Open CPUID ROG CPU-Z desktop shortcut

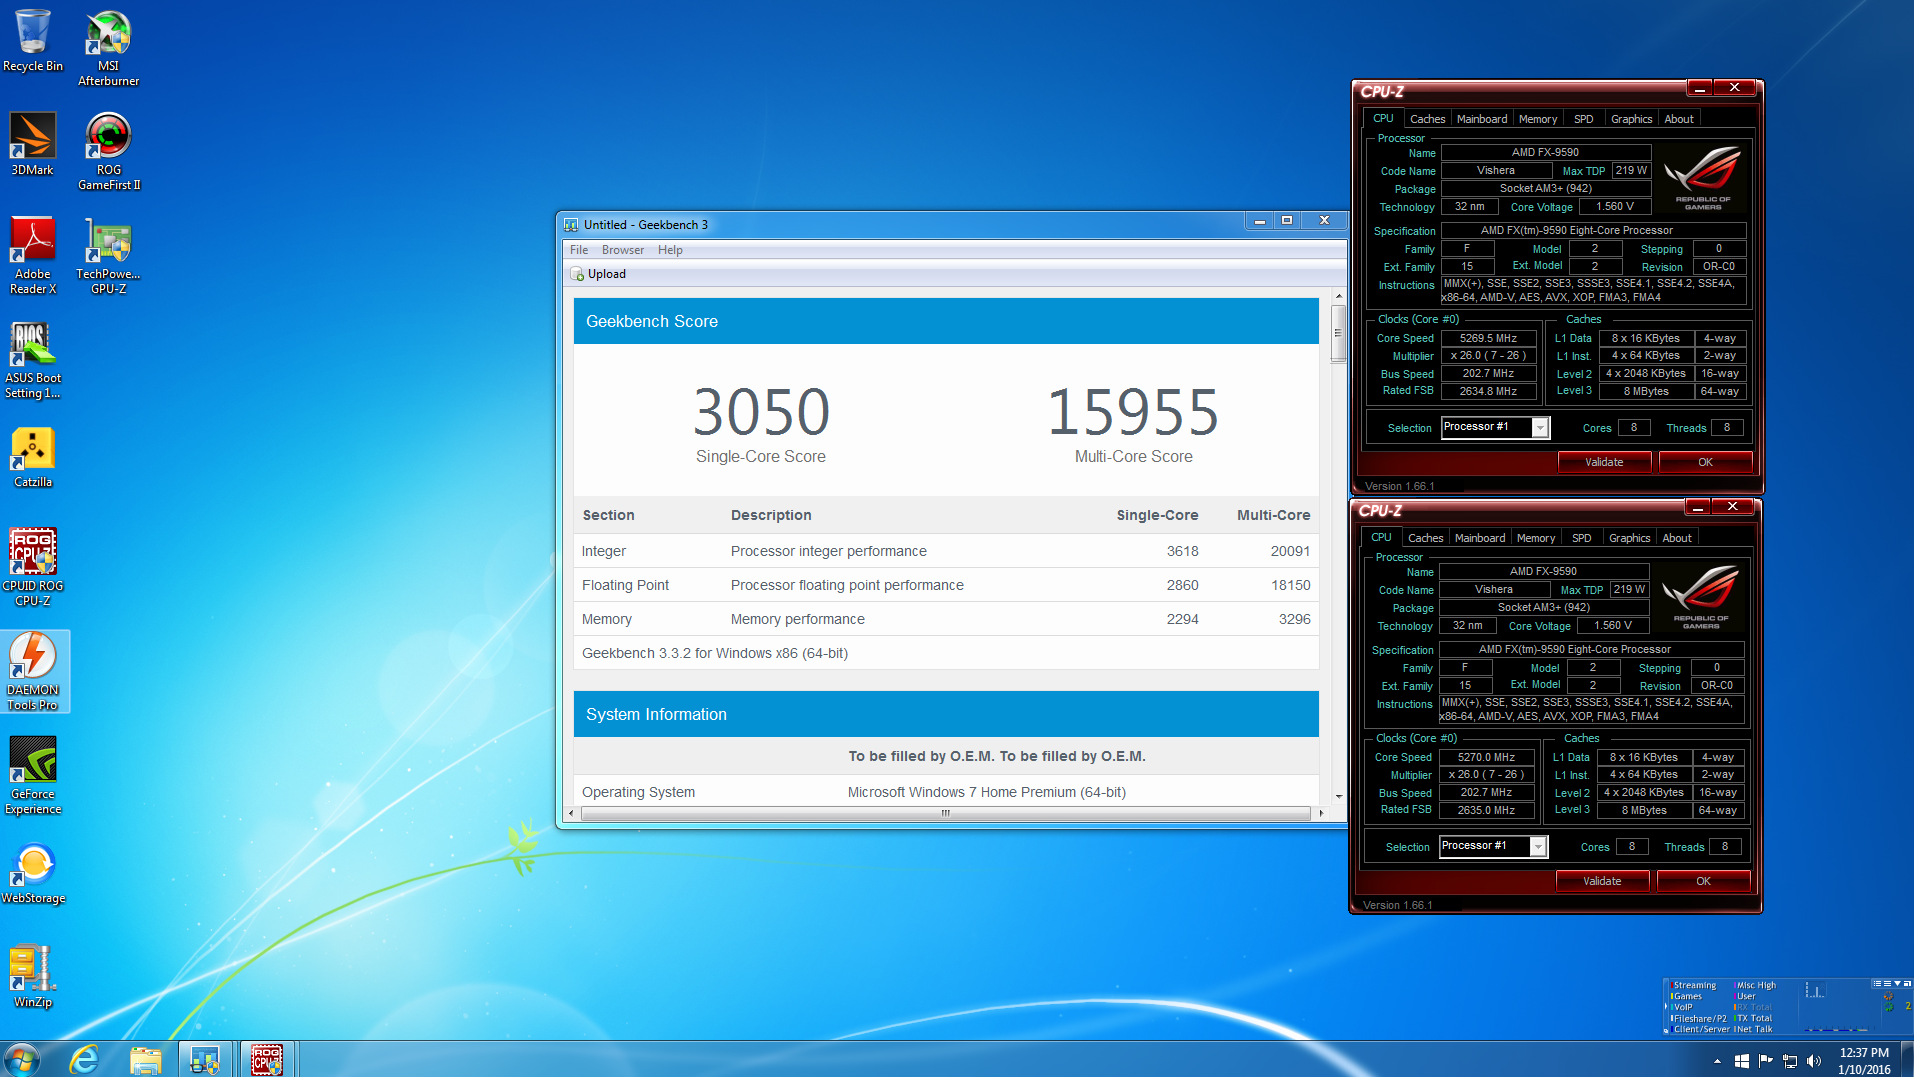tap(33, 567)
